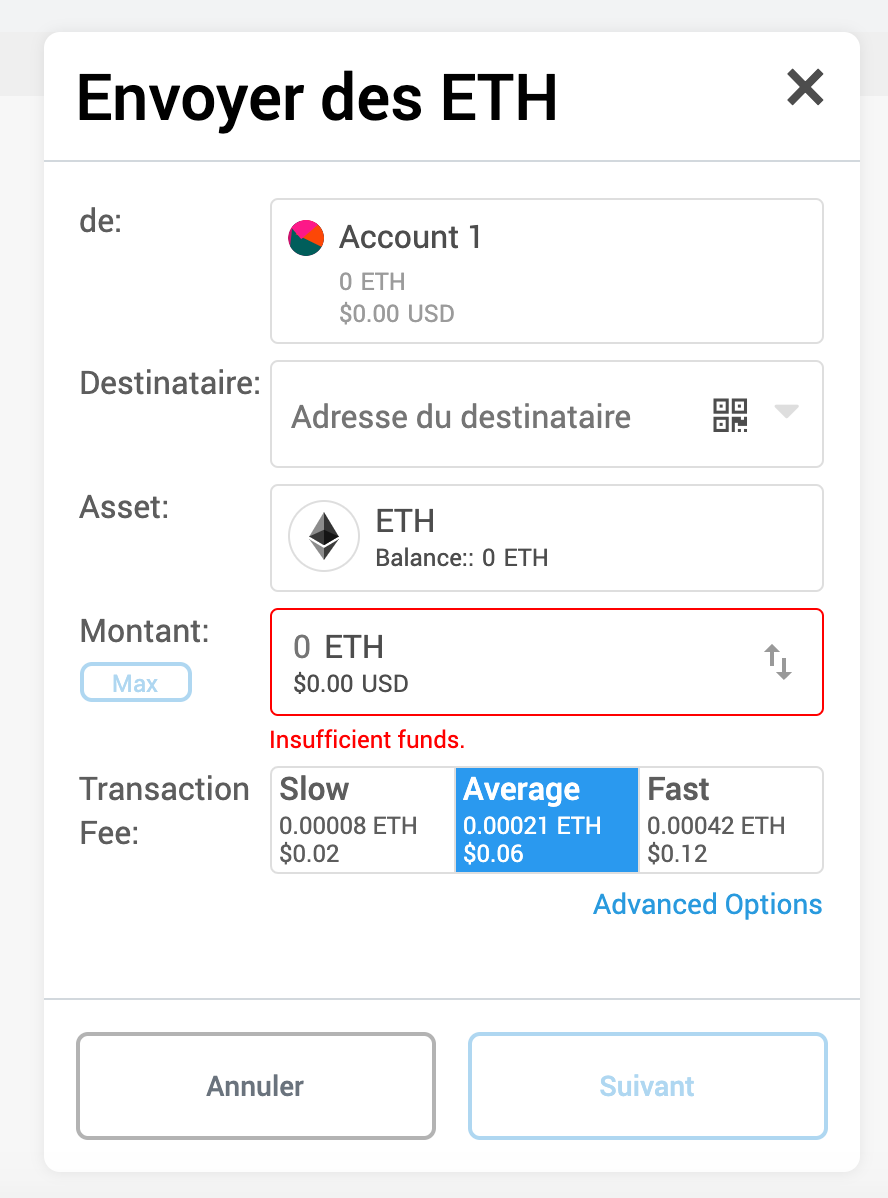Open Advanced Options link
888x1198 pixels.
[708, 905]
